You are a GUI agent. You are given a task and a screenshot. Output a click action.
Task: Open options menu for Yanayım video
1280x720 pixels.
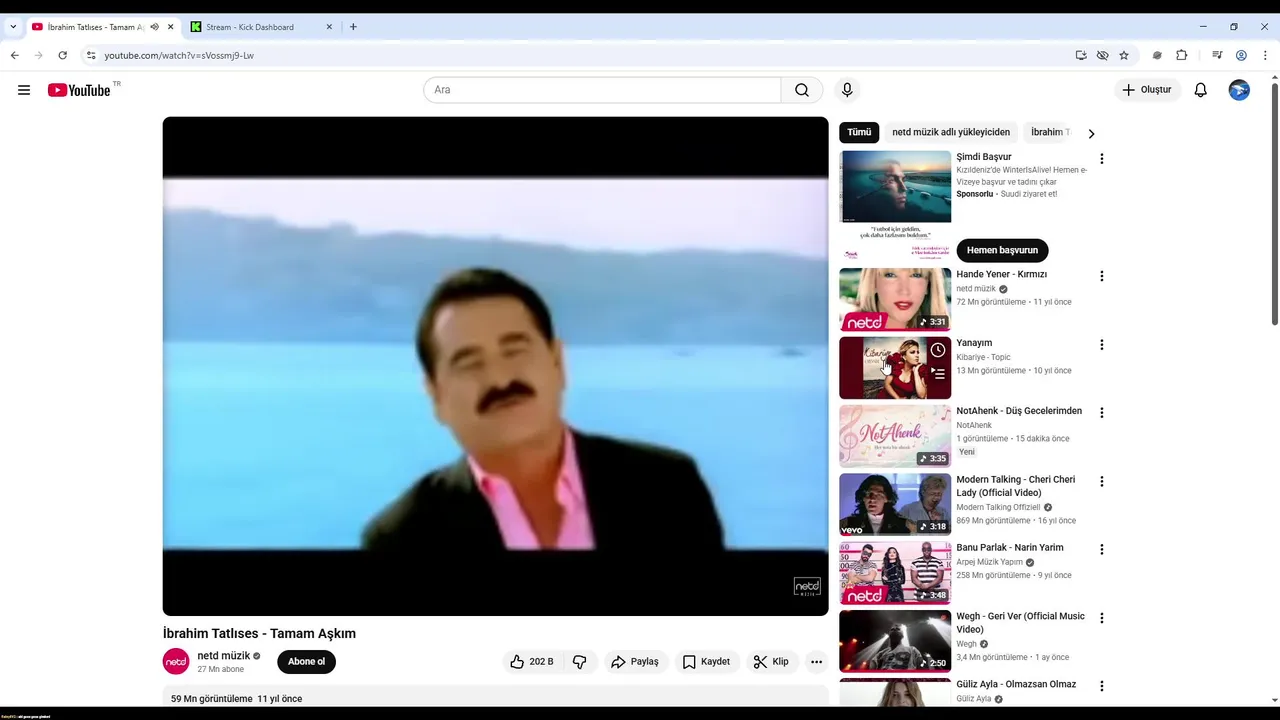point(1102,345)
